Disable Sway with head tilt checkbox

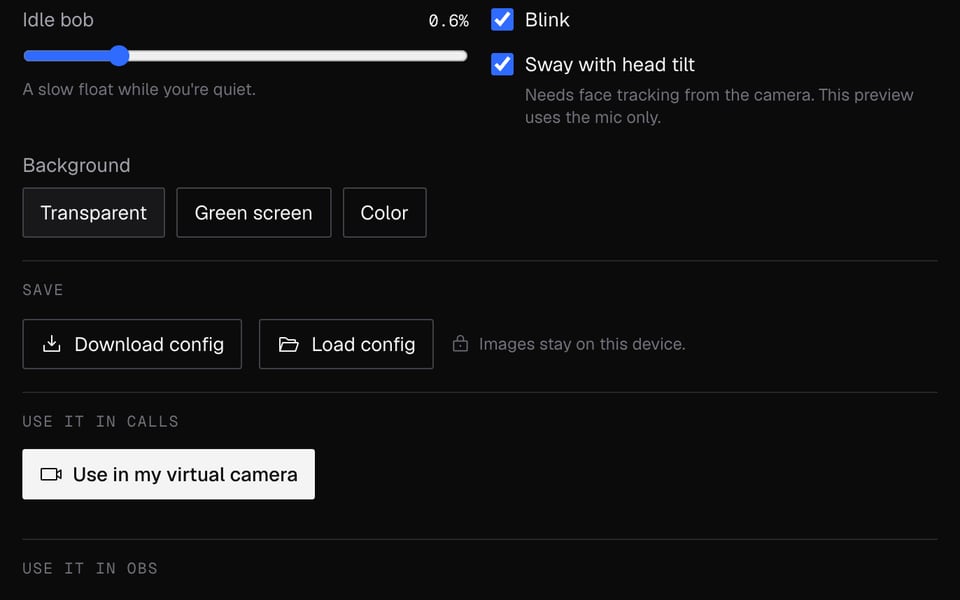coord(502,64)
